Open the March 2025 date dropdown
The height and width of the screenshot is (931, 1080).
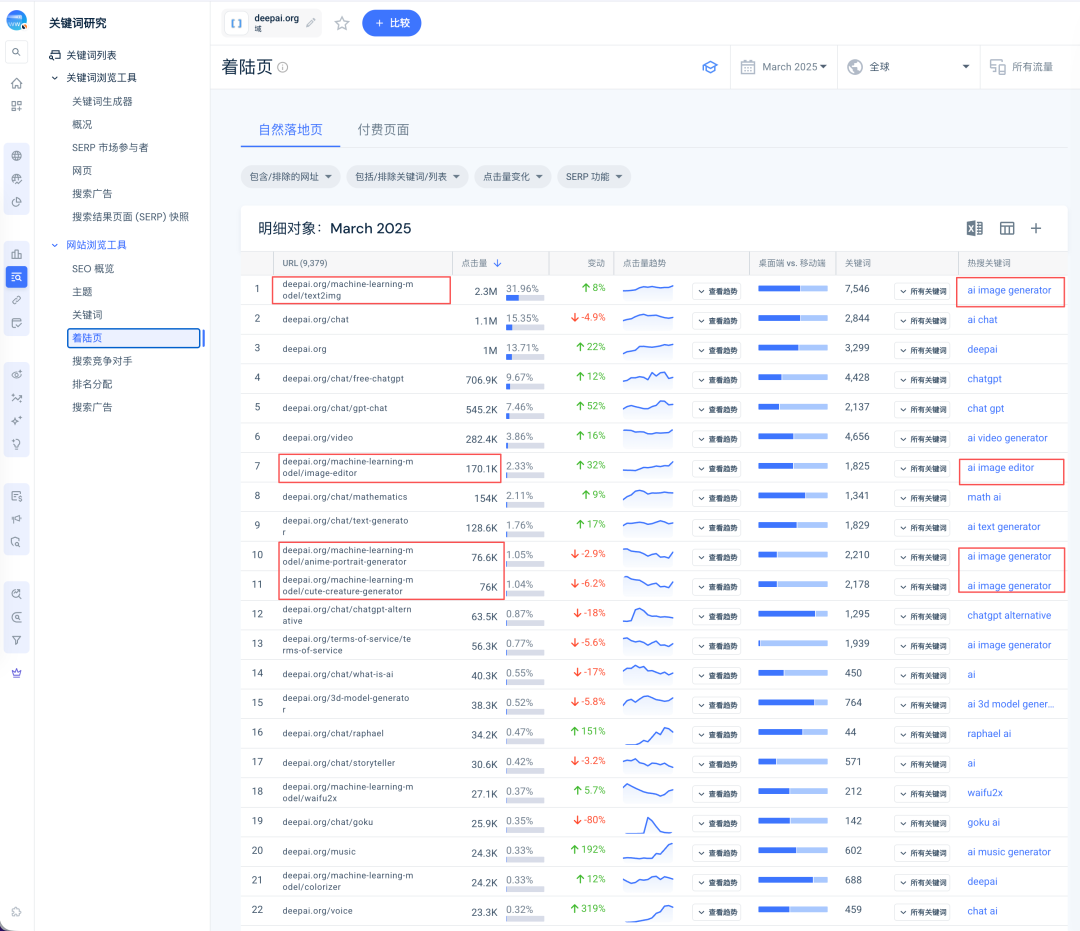pyautogui.click(x=785, y=67)
